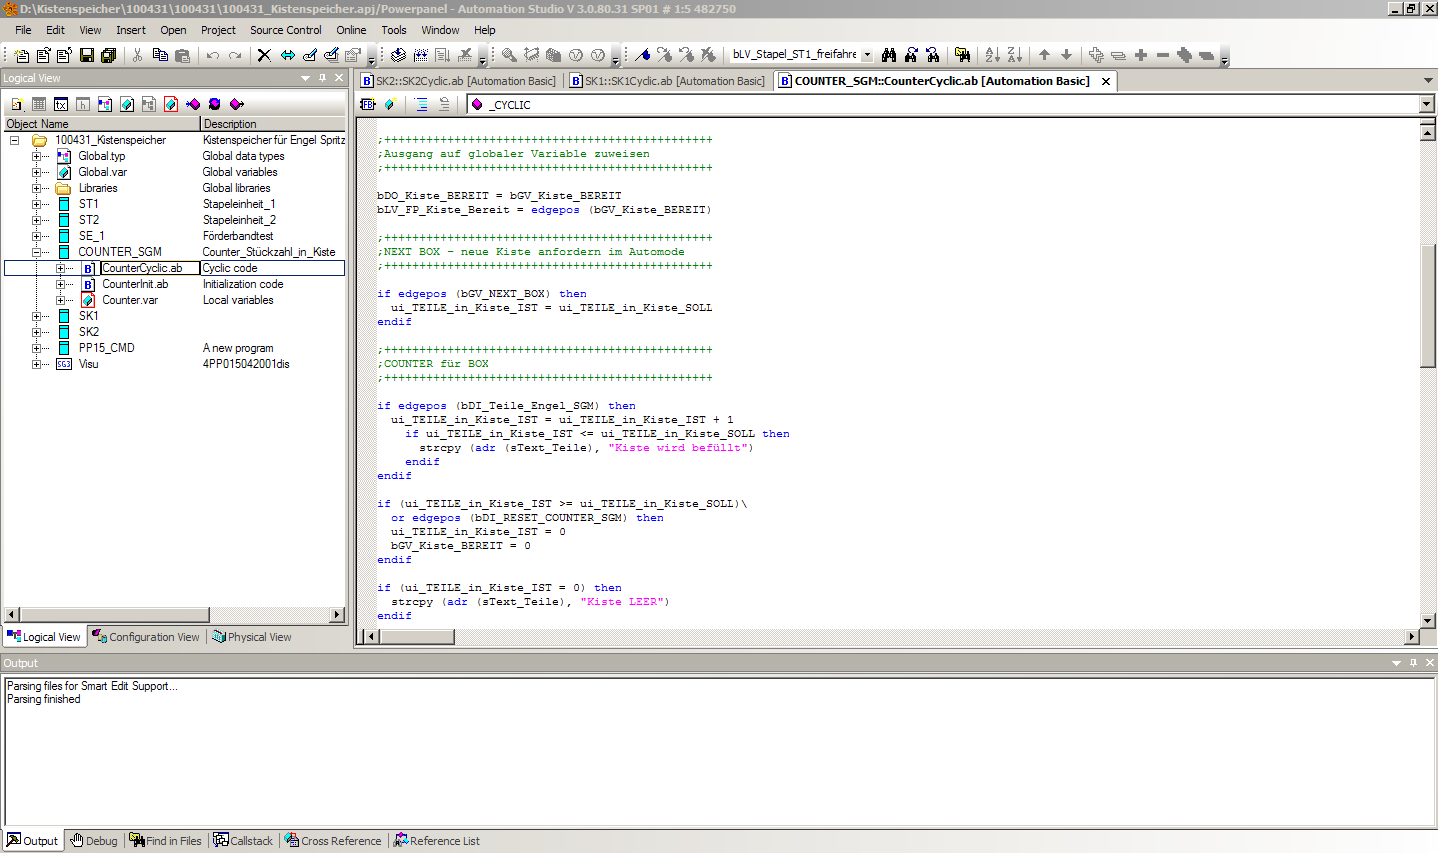Pin the Logical View panel
Image resolution: width=1438 pixels, height=853 pixels.
(322, 78)
